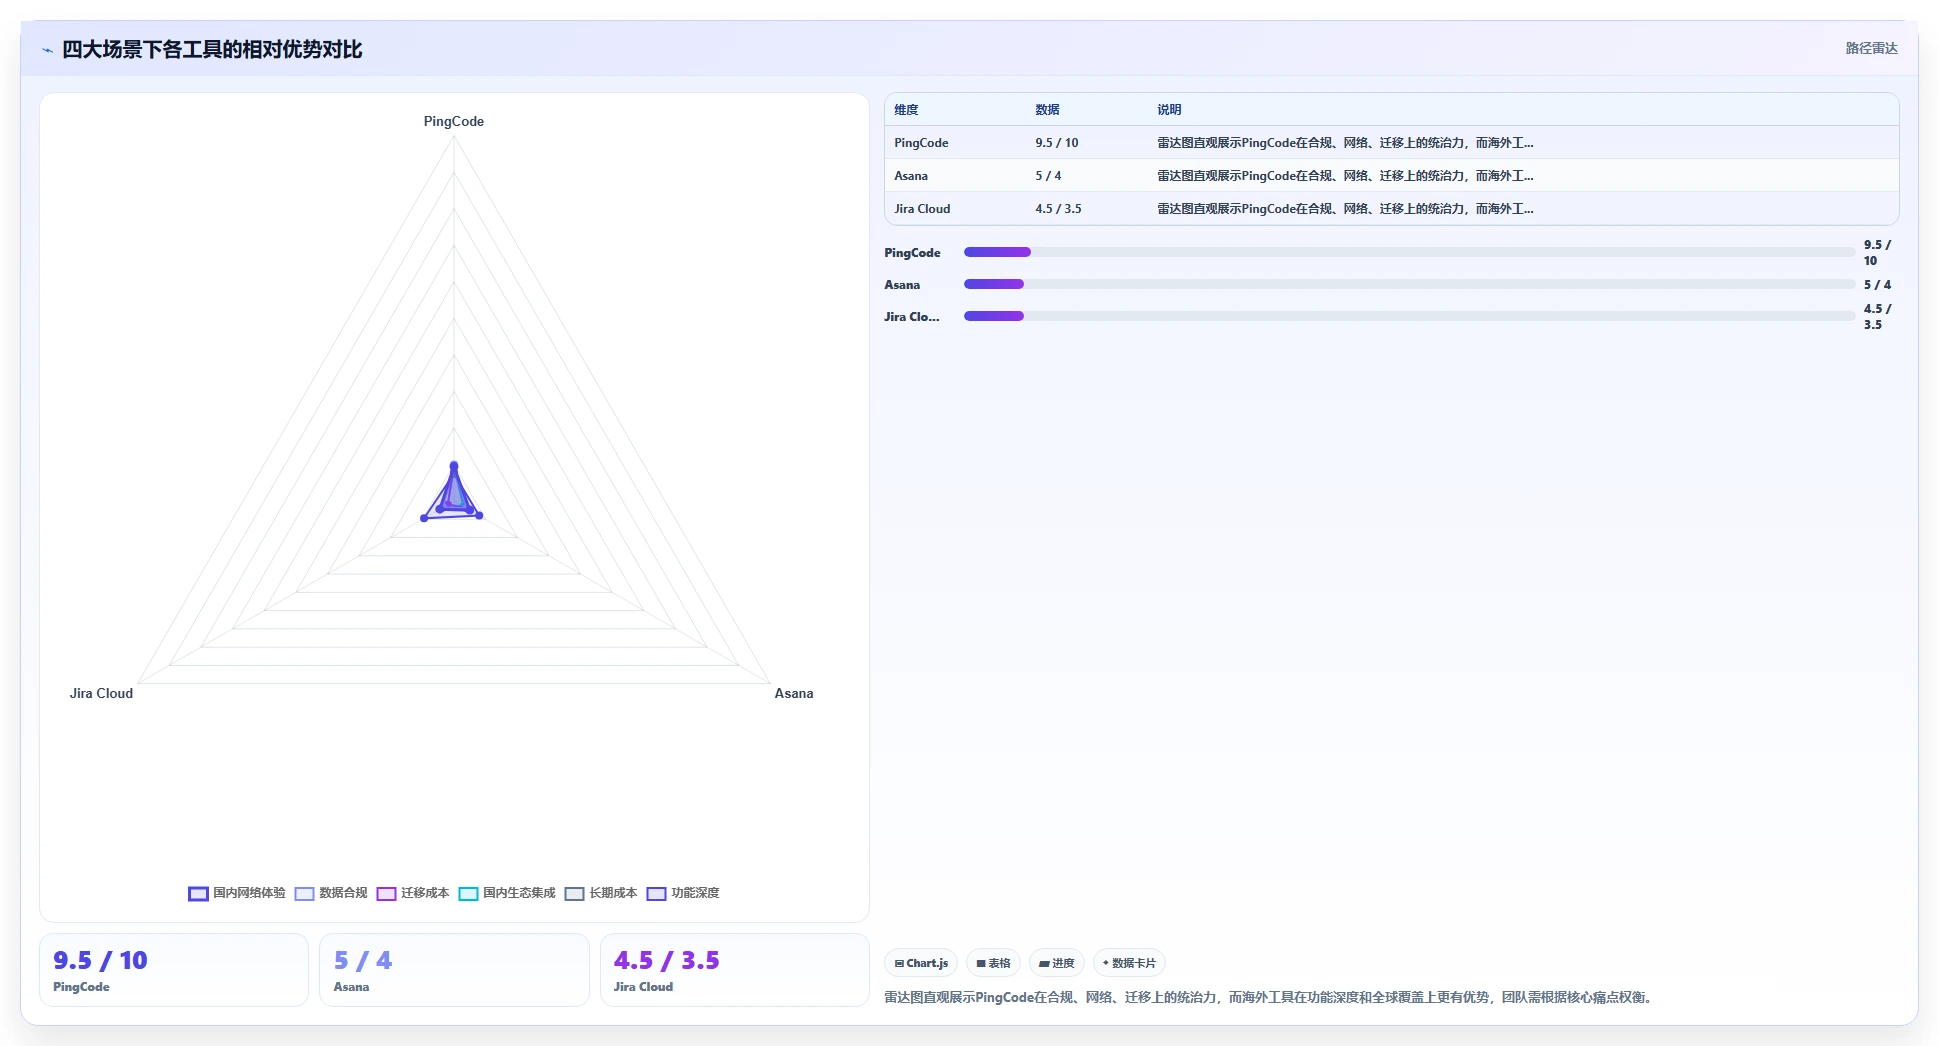This screenshot has width=1939, height=1046.
Task: Click the PingCode progress bar
Action: coord(1409,252)
